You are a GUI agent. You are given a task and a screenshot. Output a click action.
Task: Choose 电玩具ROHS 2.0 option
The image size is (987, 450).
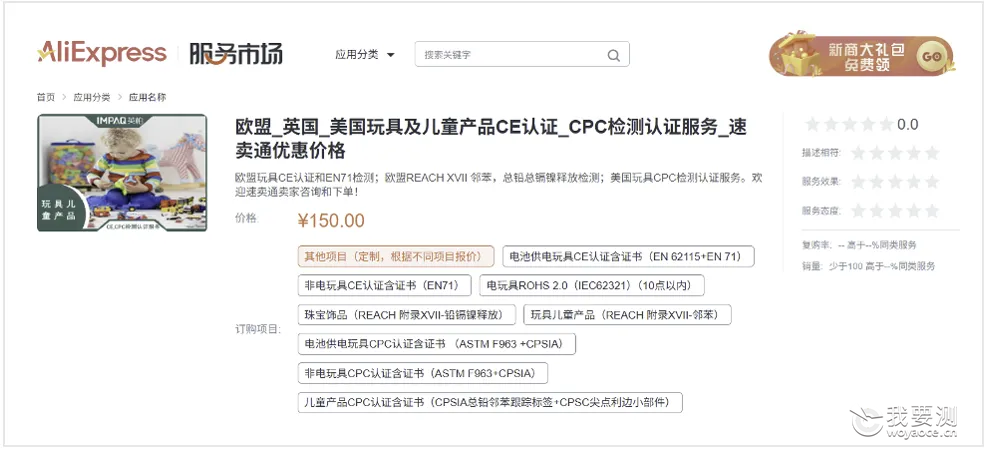coord(592,285)
